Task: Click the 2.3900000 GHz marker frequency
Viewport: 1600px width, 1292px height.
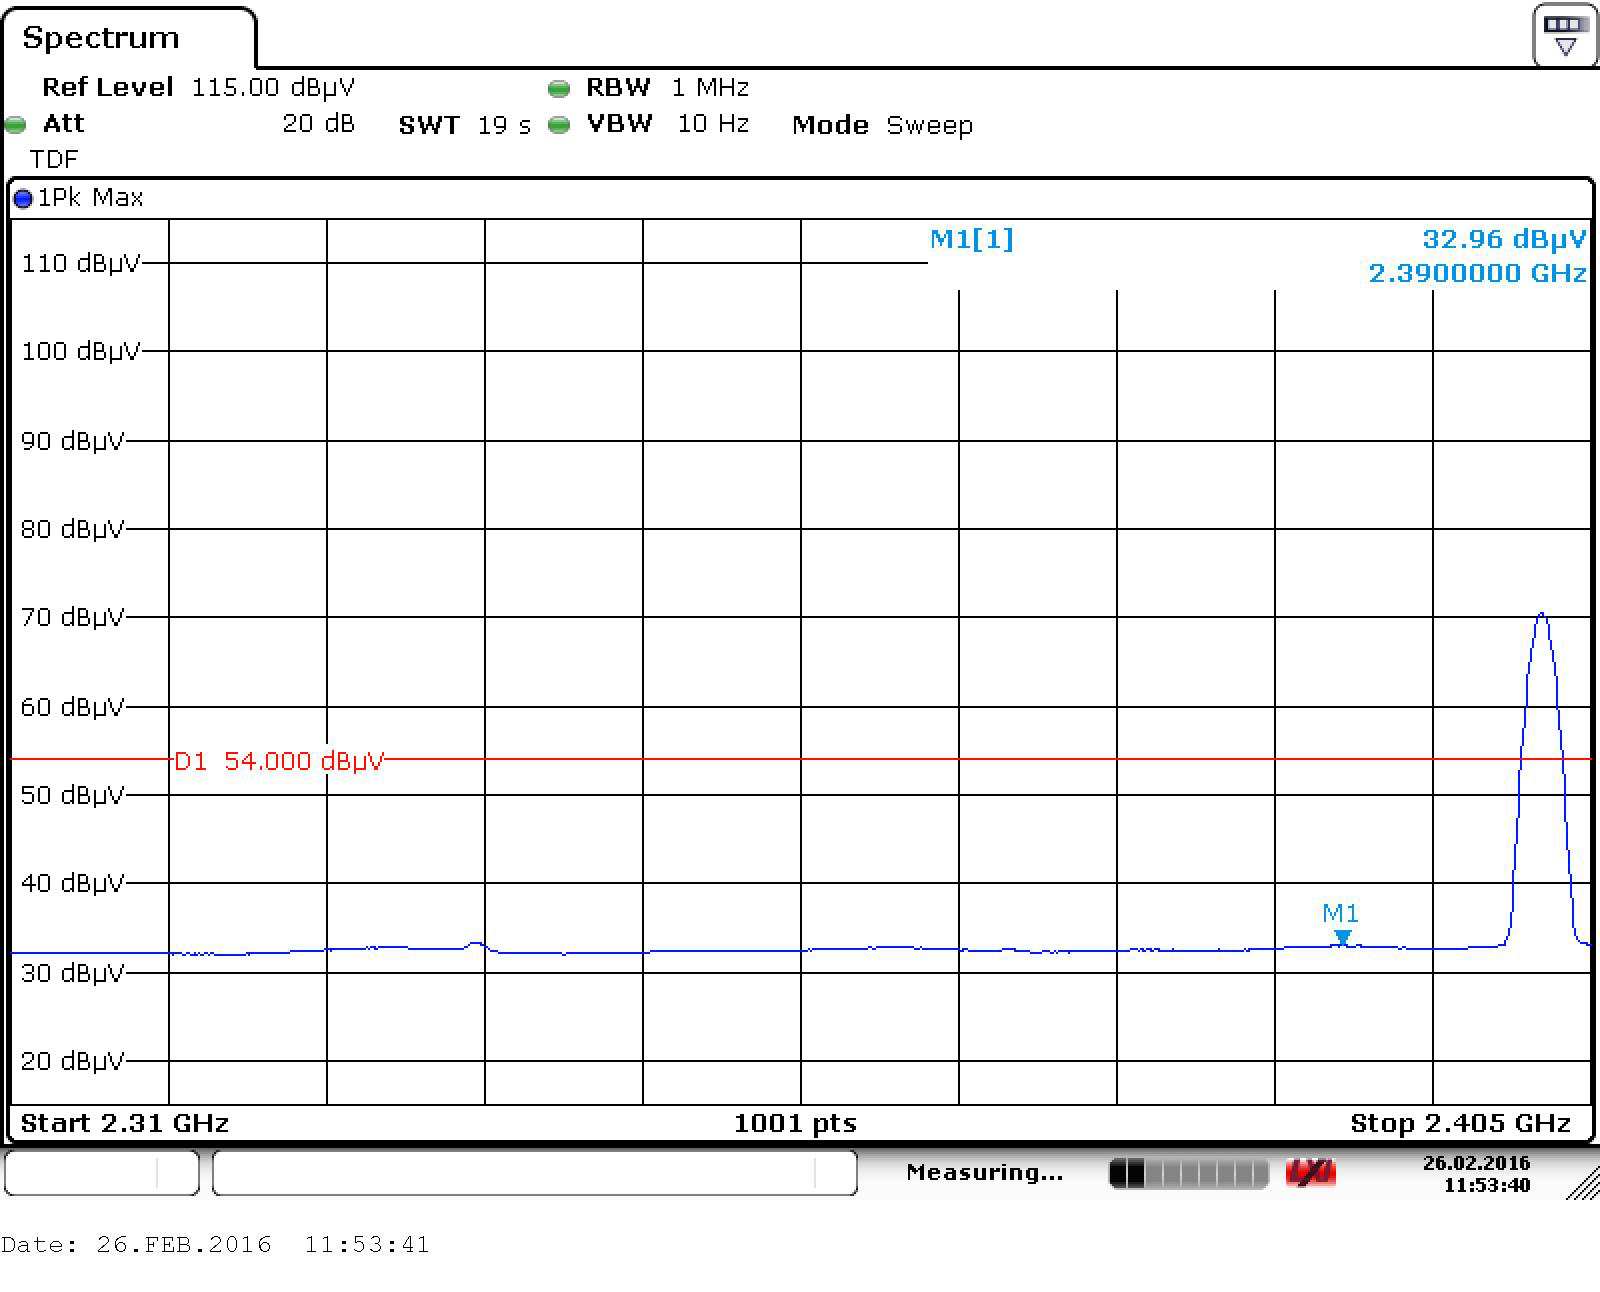Action: coord(1477,273)
